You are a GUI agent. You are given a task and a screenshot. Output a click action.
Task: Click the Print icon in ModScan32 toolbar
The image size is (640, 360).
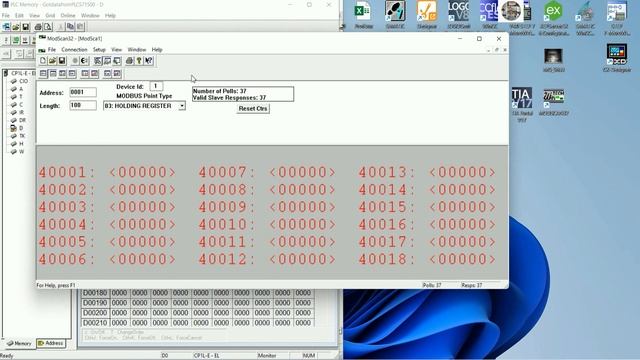coord(129,61)
